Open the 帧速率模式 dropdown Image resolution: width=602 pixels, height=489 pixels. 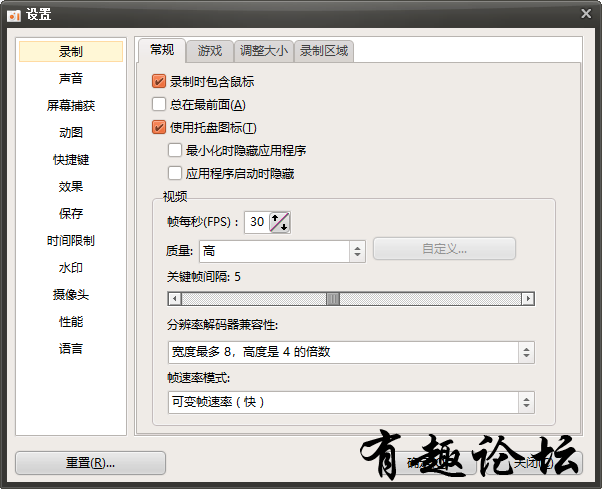coord(351,402)
